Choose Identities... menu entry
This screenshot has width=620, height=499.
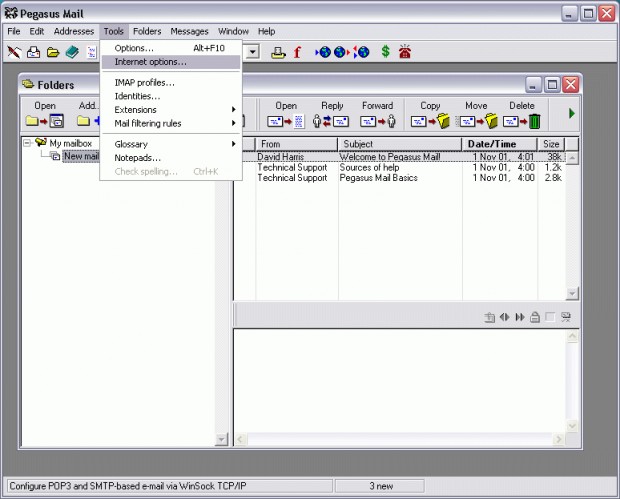(171, 96)
